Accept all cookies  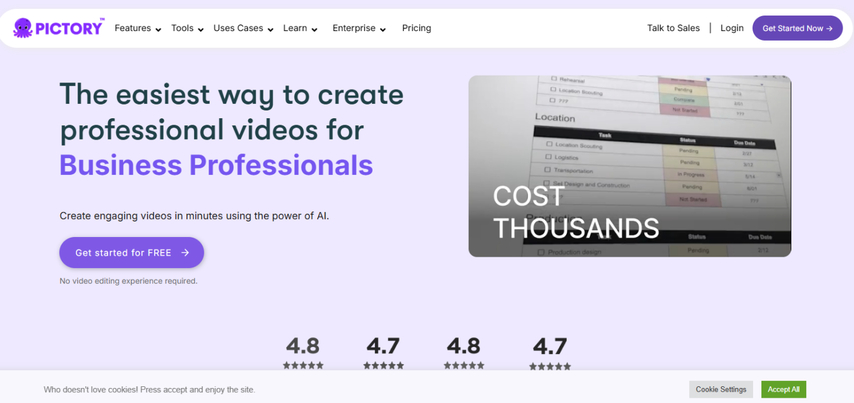(x=783, y=389)
